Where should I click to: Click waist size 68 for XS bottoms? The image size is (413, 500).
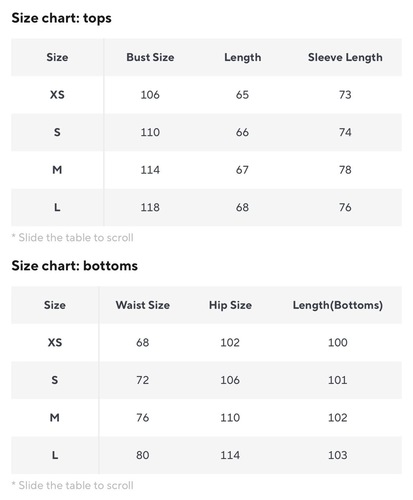143,342
